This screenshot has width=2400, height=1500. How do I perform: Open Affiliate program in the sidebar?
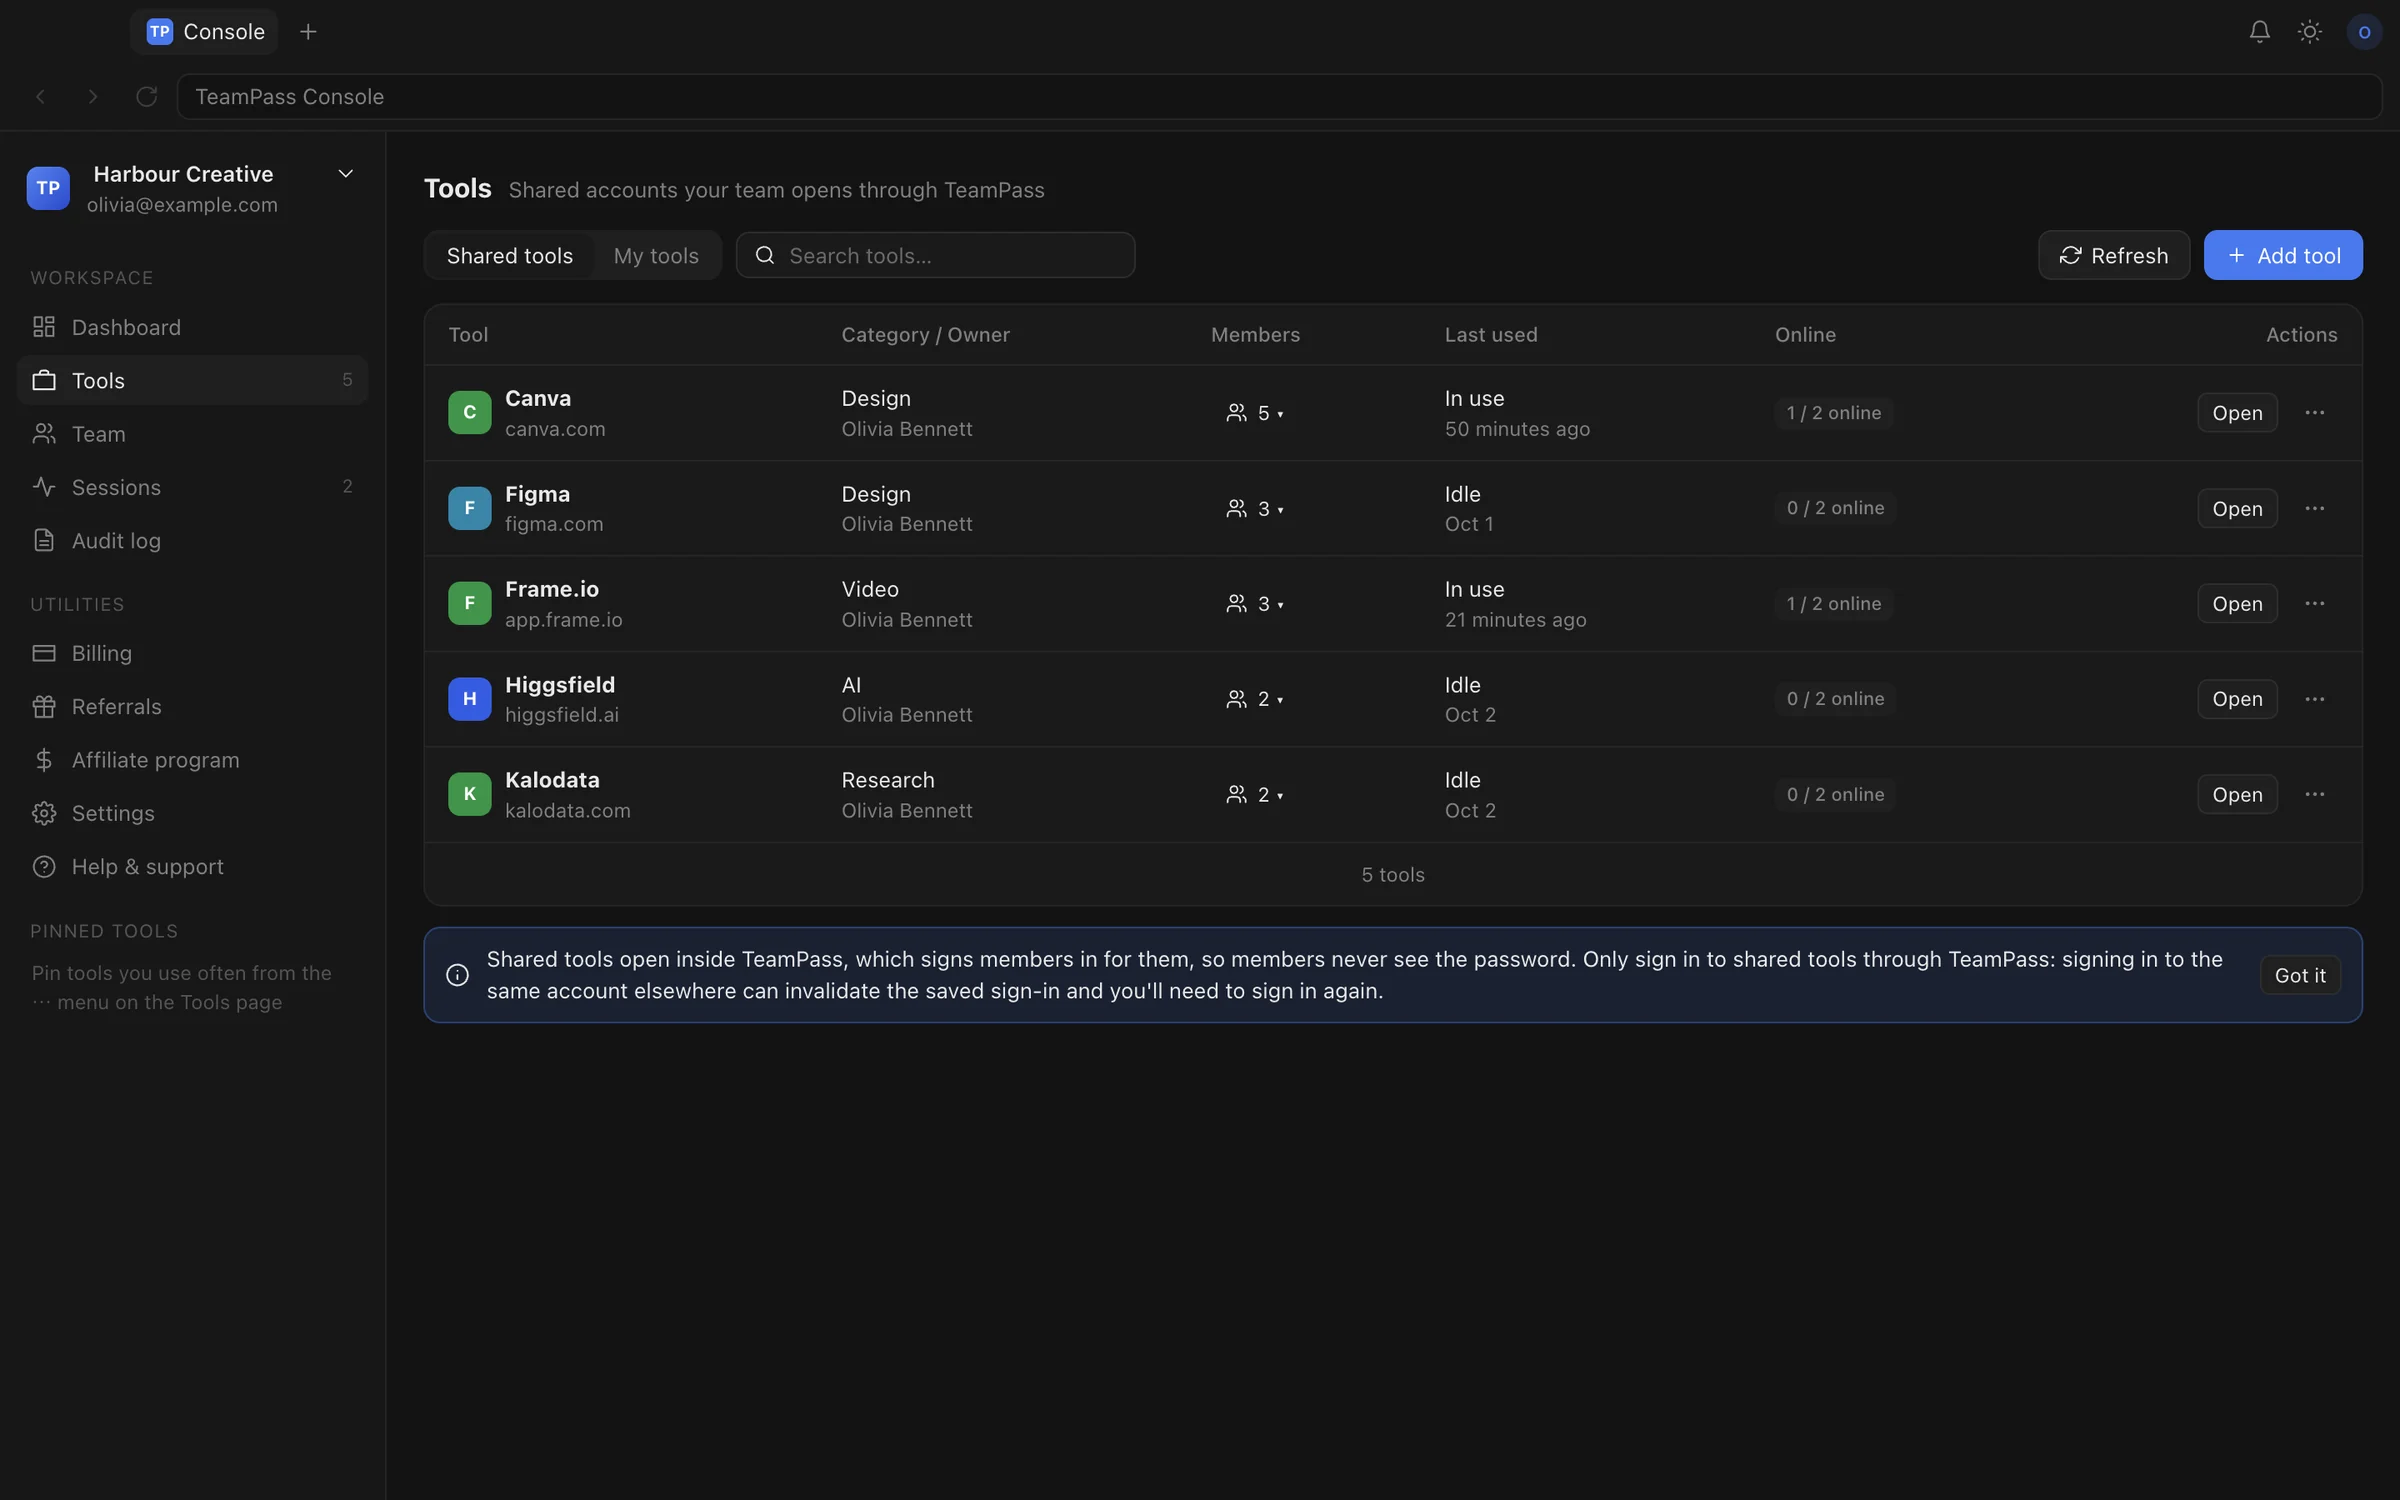pyautogui.click(x=192, y=760)
